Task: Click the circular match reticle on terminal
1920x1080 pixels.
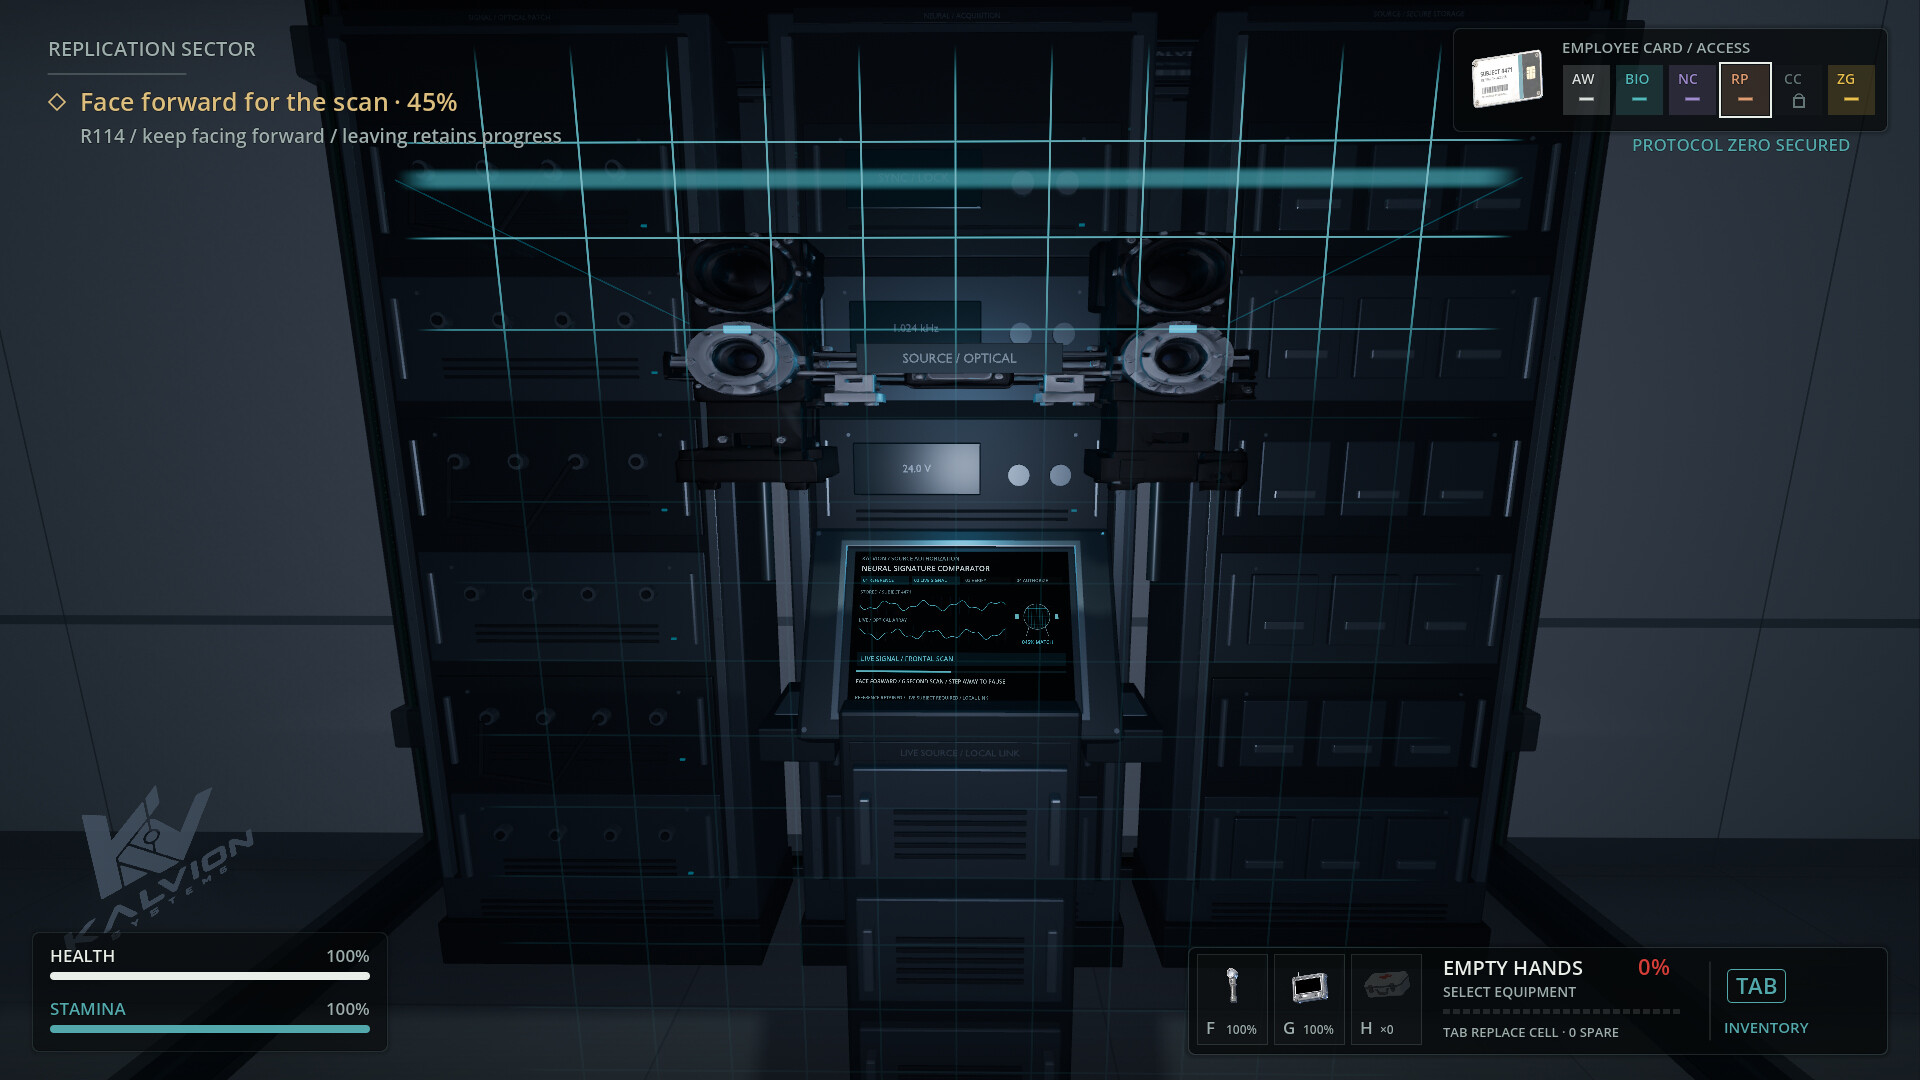Action: (1037, 618)
